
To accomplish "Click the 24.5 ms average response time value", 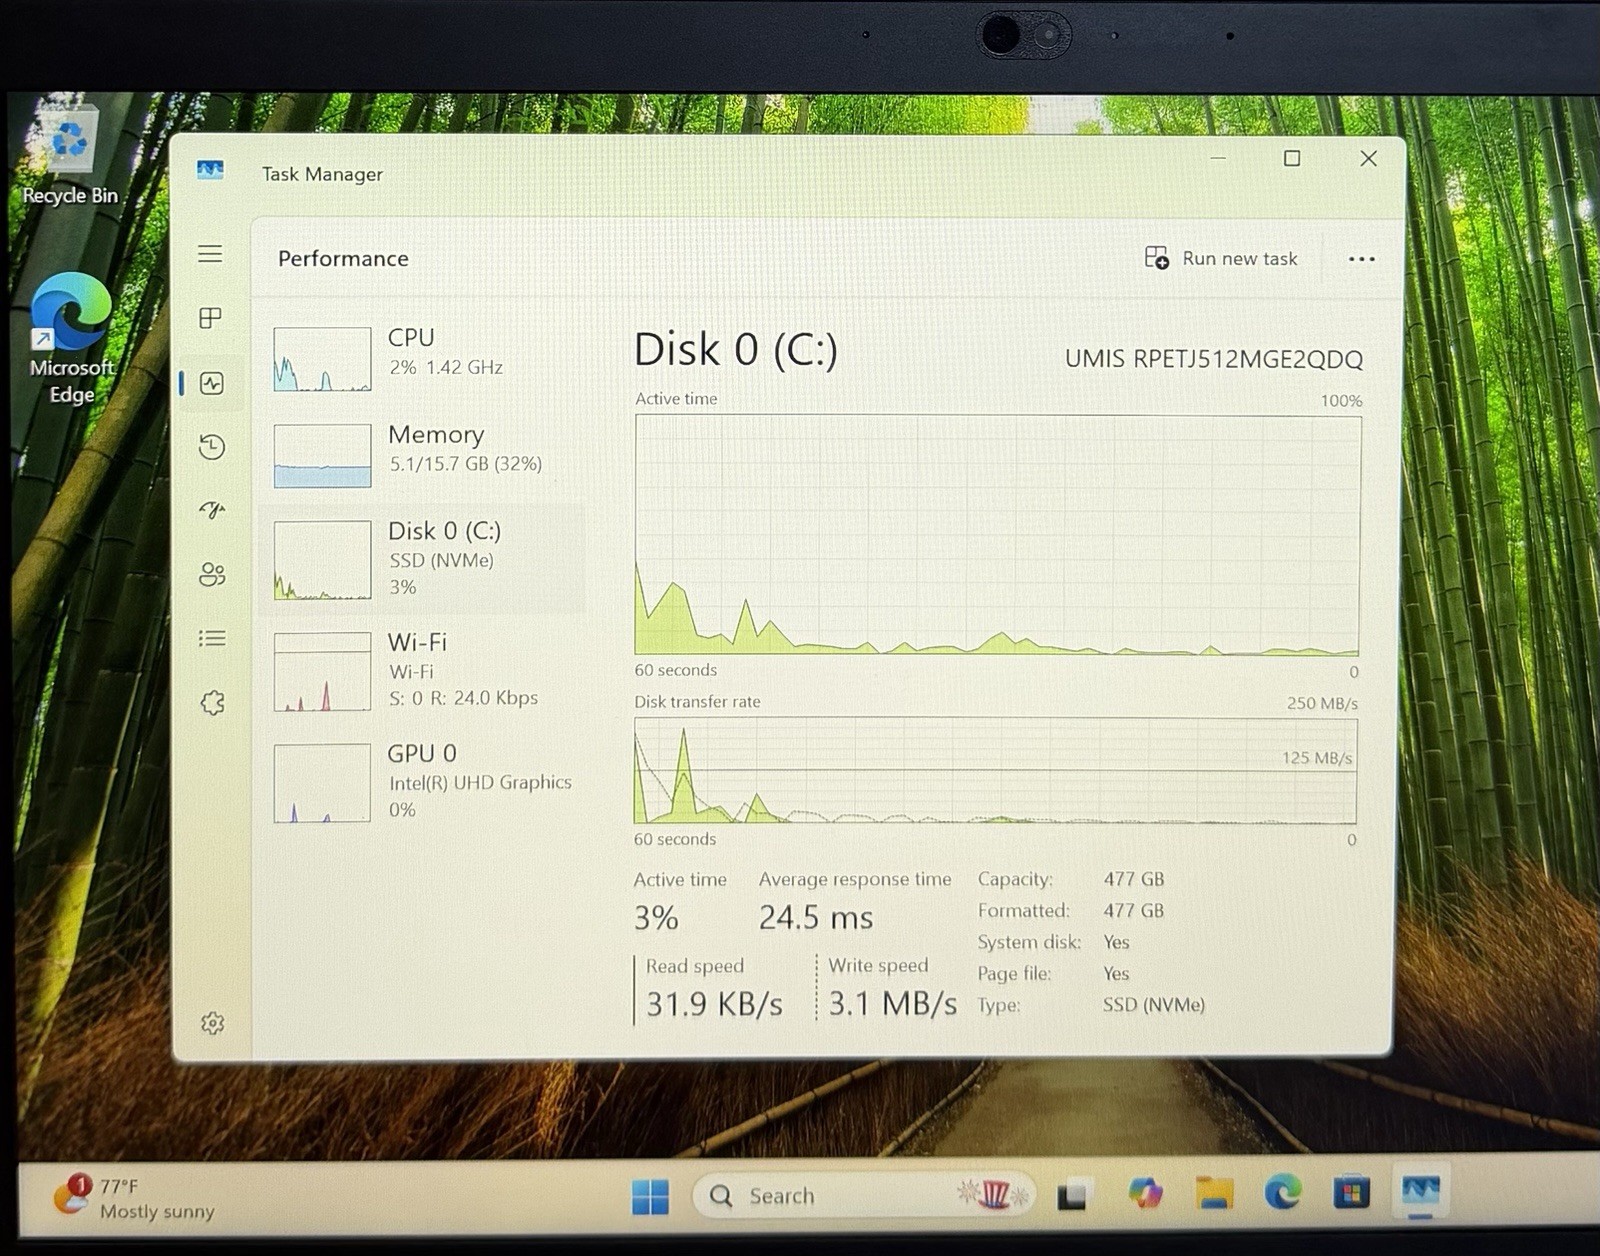I will tap(816, 918).
